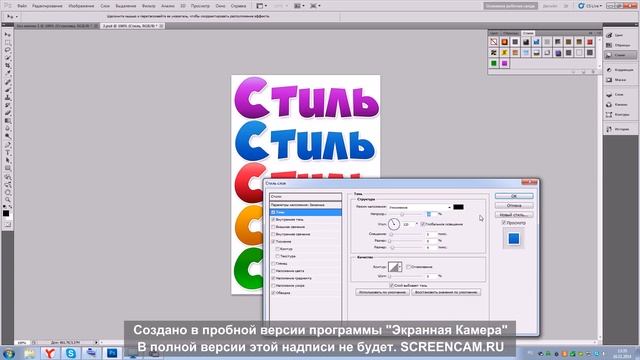
Task: Enable the Глянец checkbox
Action: 273,264
